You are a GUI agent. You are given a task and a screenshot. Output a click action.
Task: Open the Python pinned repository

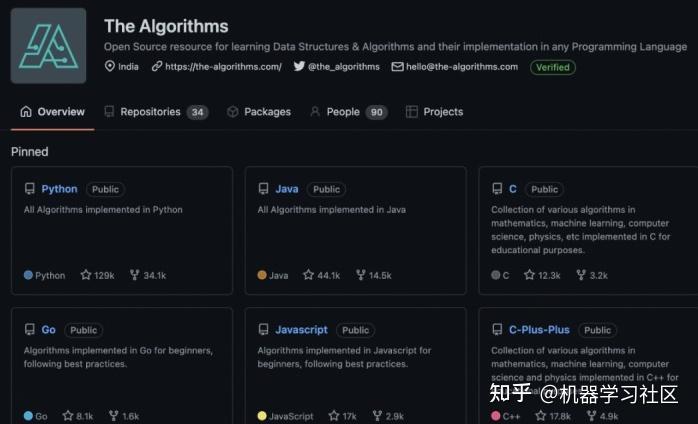59,189
